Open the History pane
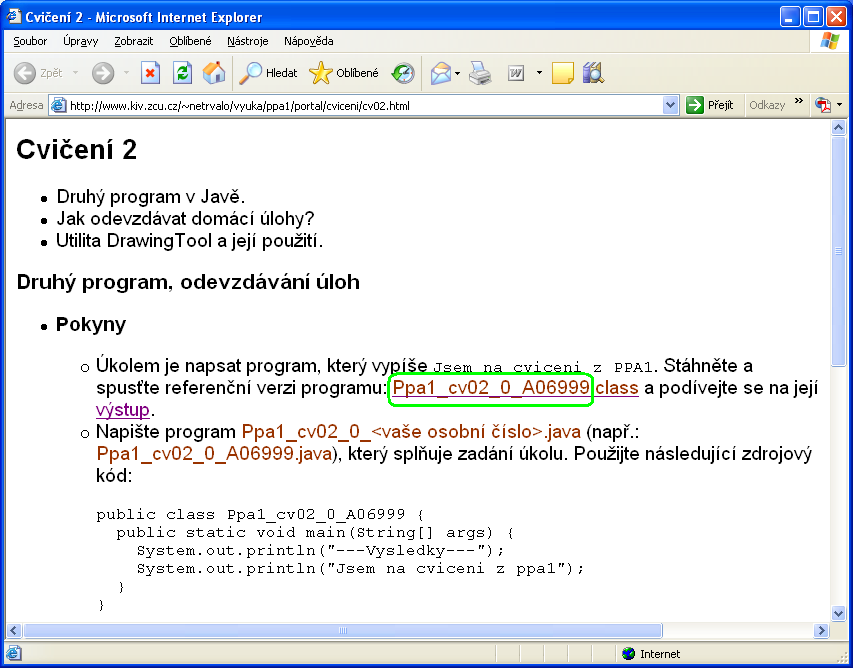 click(403, 73)
